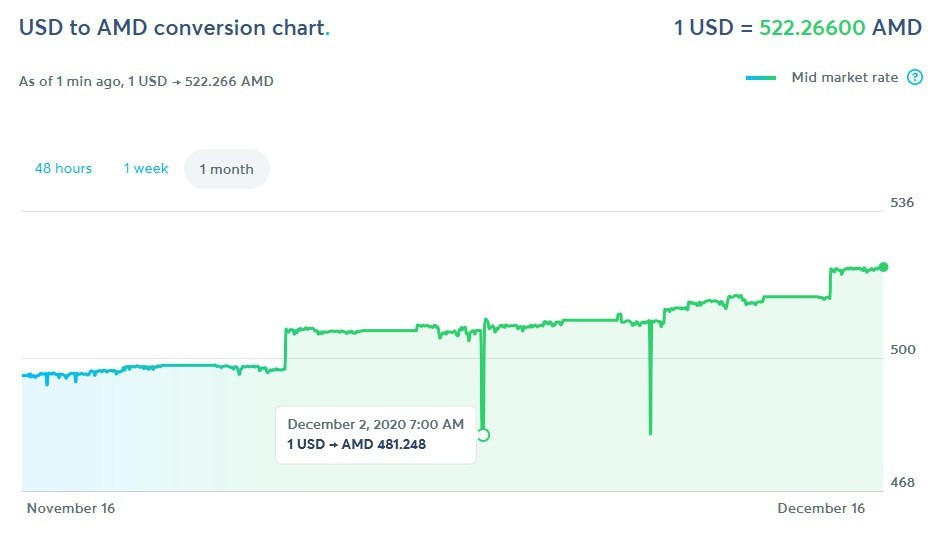This screenshot has width=951, height=539.
Task: Click the USD to AMD conversion chart heading
Action: pos(173,28)
